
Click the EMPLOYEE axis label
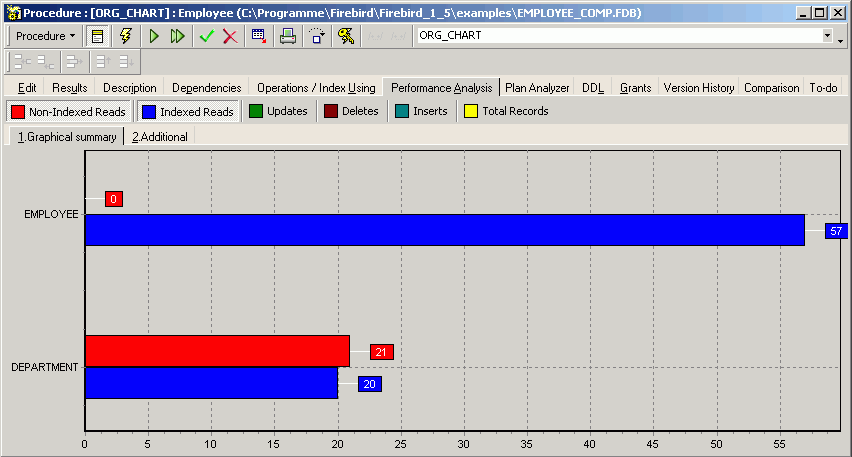pyautogui.click(x=51, y=215)
